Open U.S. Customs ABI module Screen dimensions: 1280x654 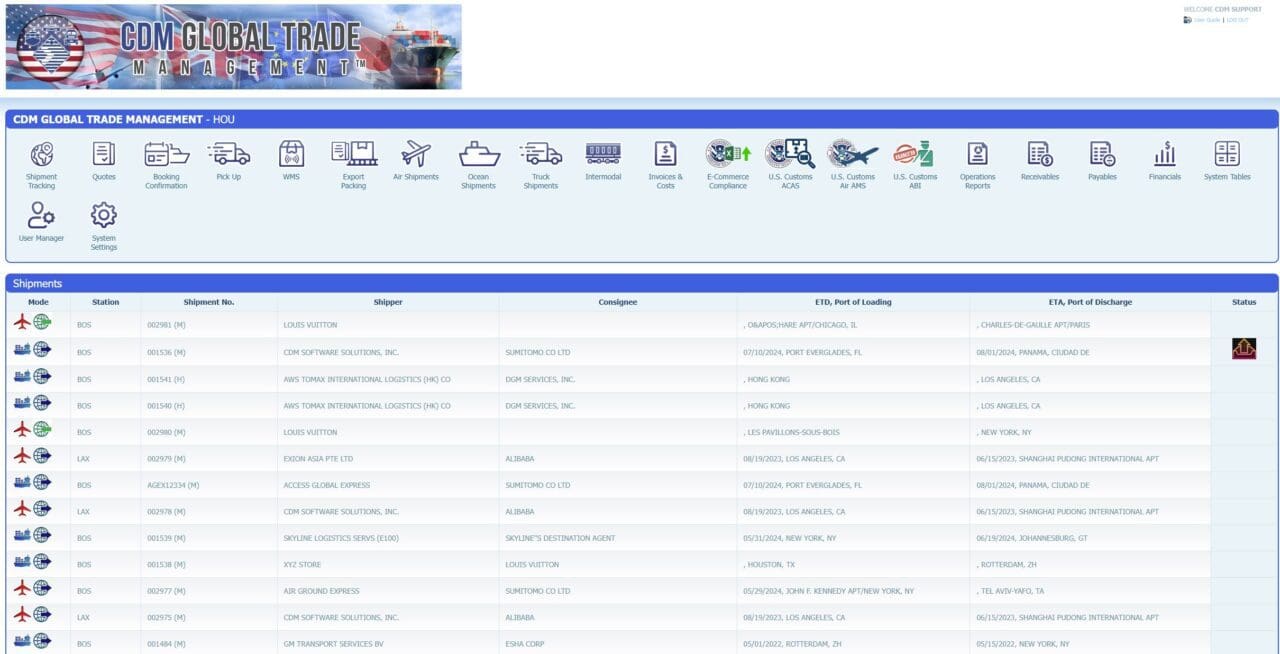915,165
